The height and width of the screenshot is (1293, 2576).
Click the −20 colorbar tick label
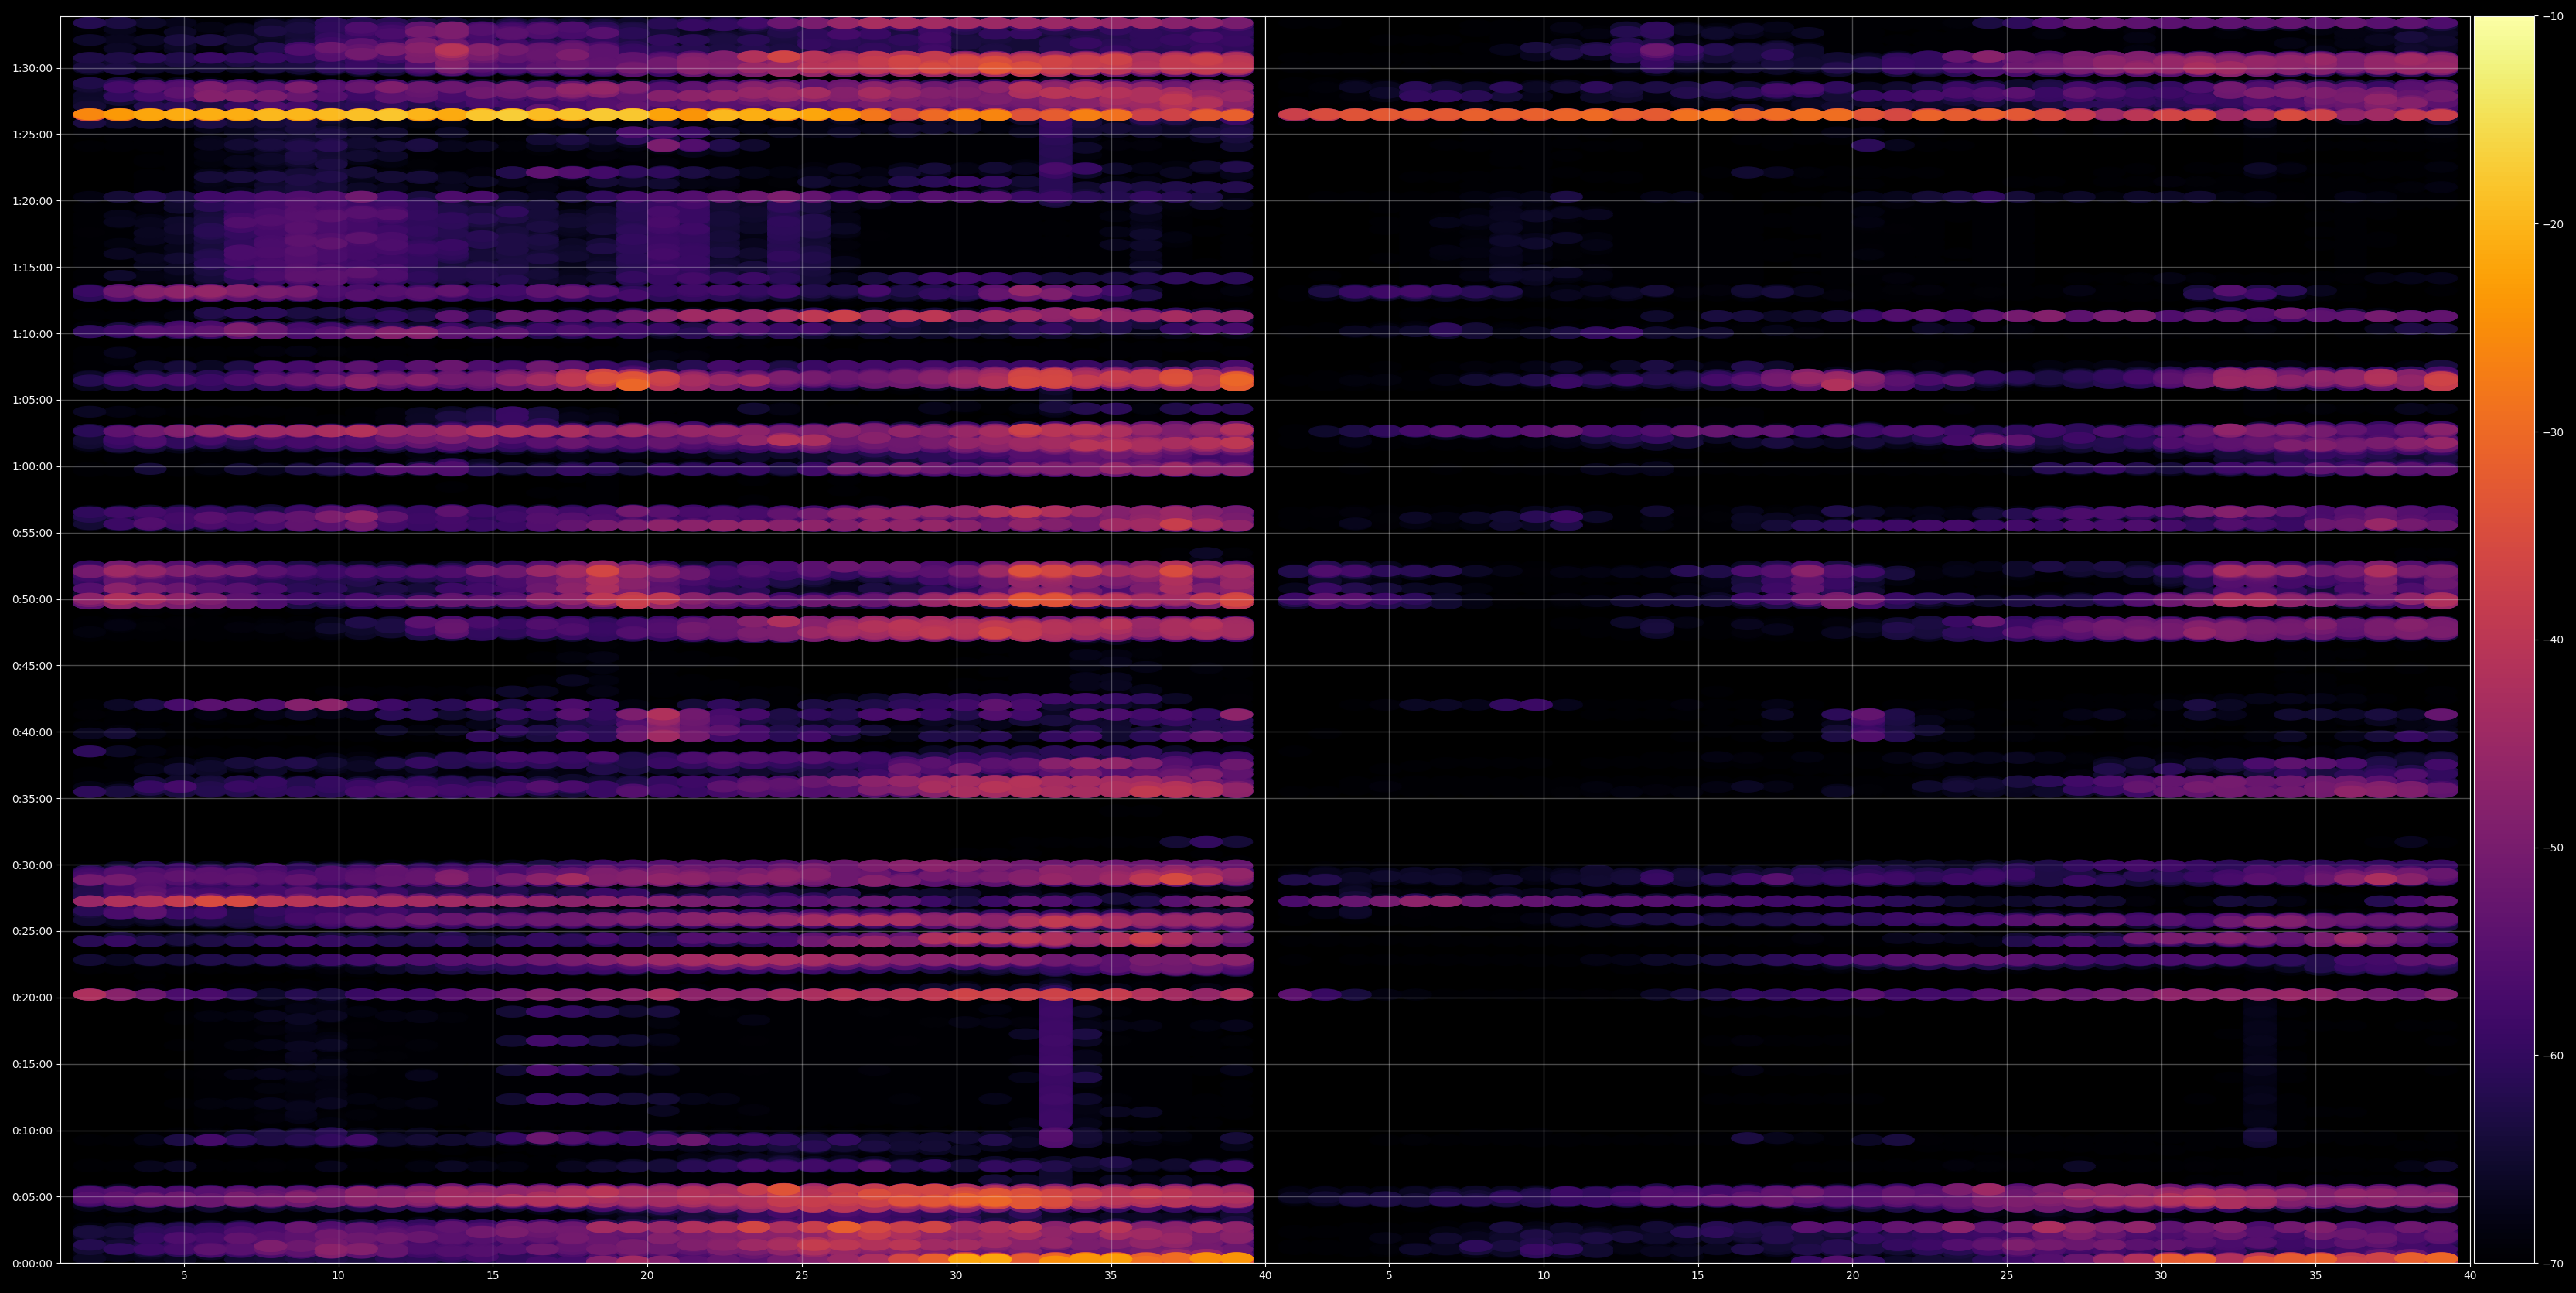tap(2553, 225)
